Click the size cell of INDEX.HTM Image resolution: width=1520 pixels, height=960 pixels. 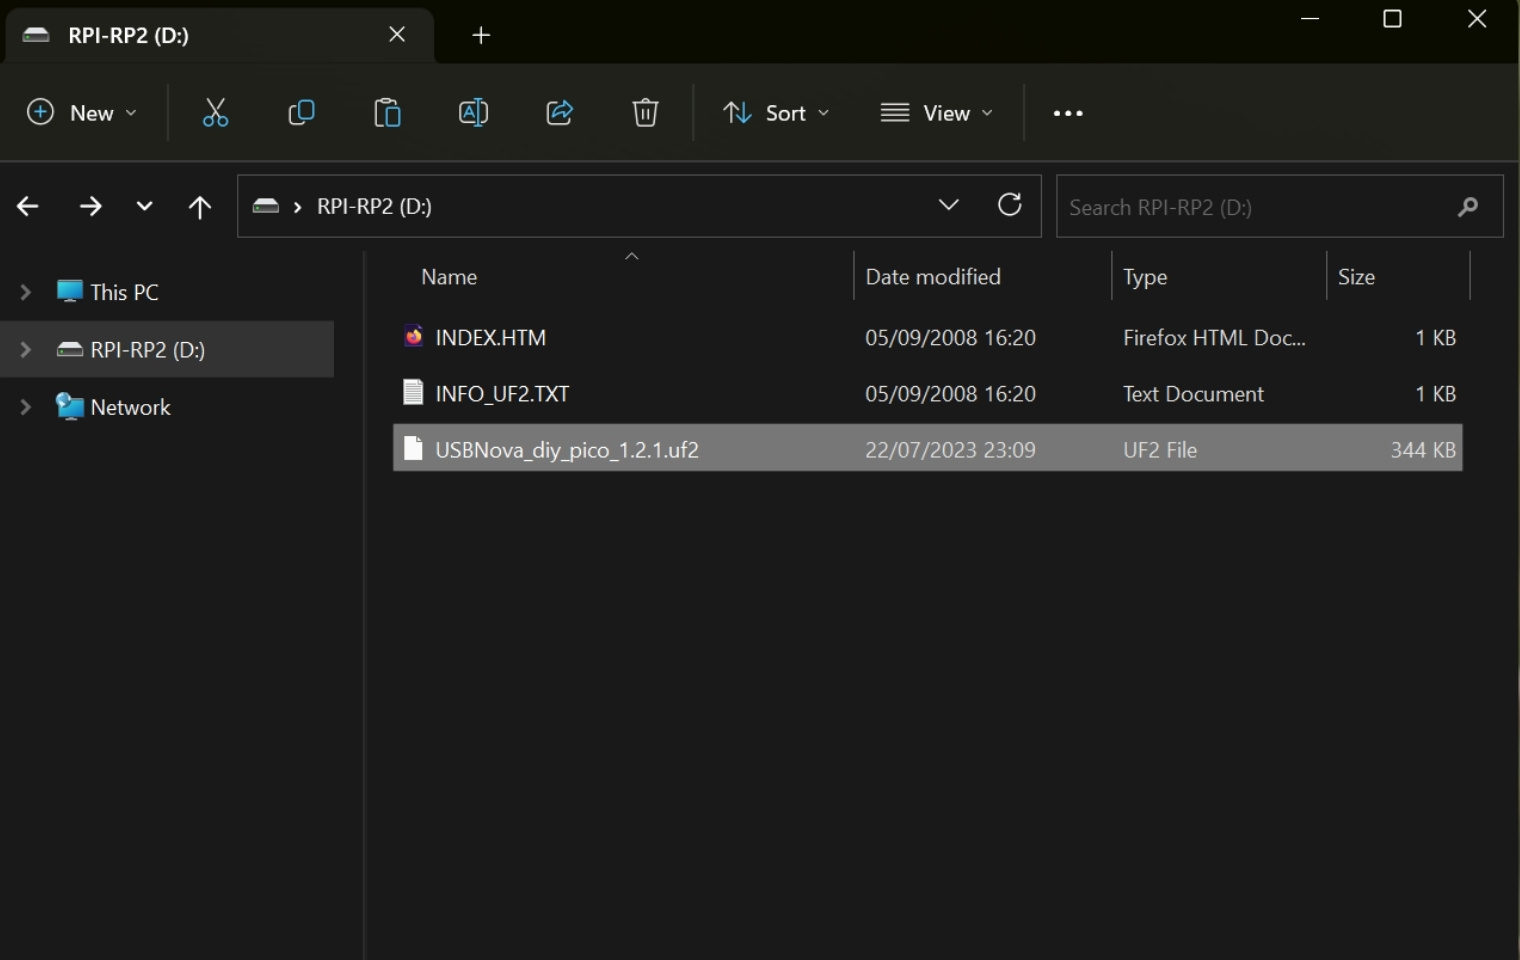[x=1435, y=338]
